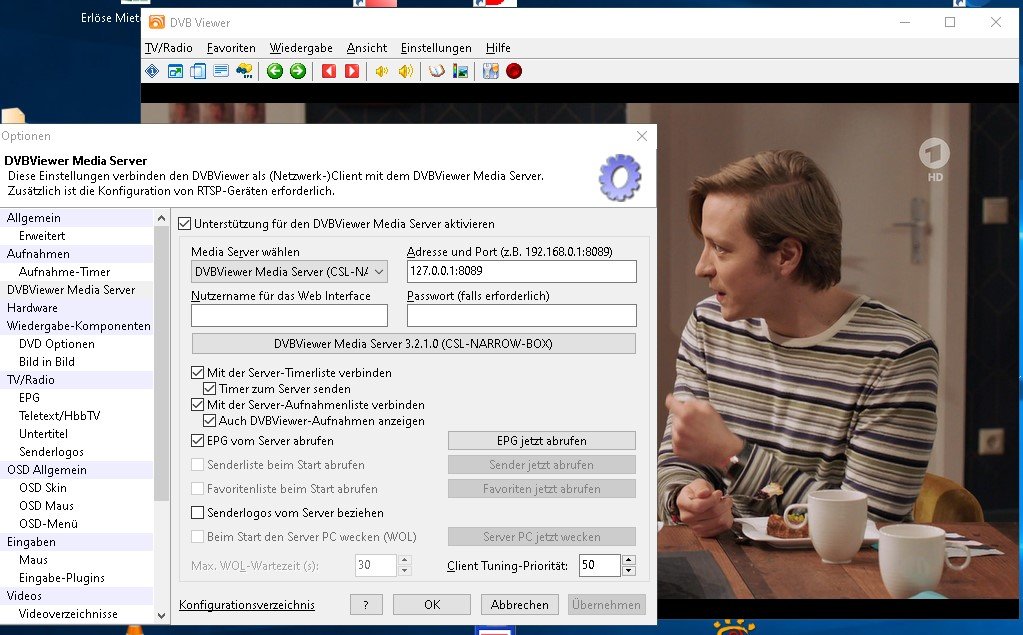
Task: Open the Konfigurationsverzeichnis link
Action: click(x=246, y=605)
